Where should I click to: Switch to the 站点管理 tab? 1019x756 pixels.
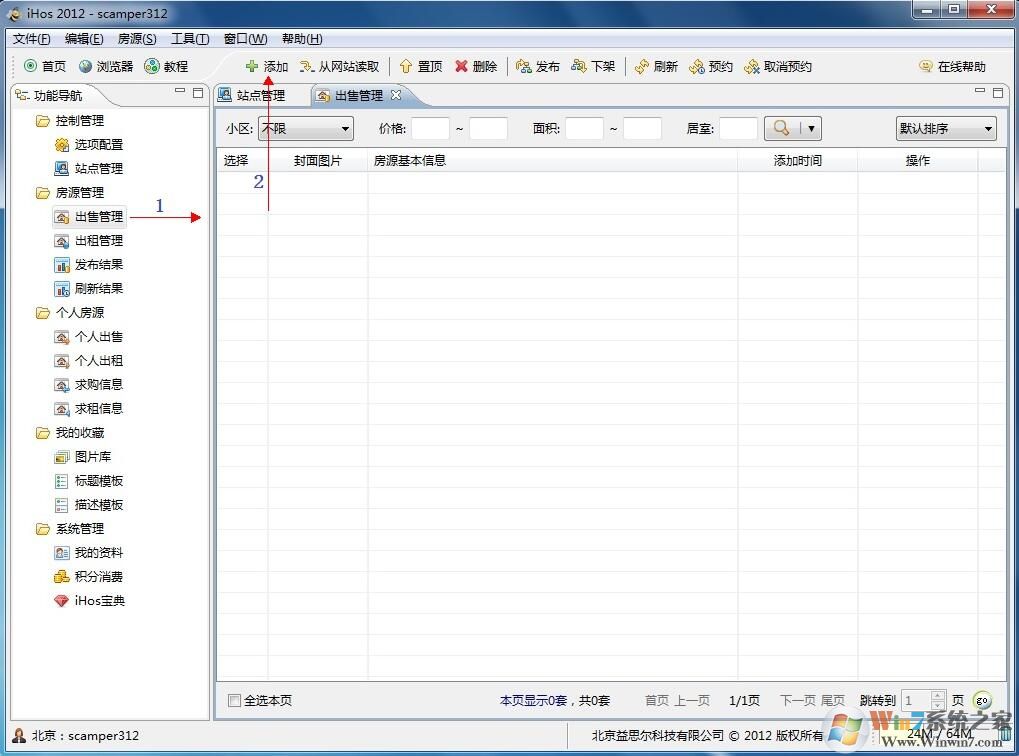click(258, 95)
